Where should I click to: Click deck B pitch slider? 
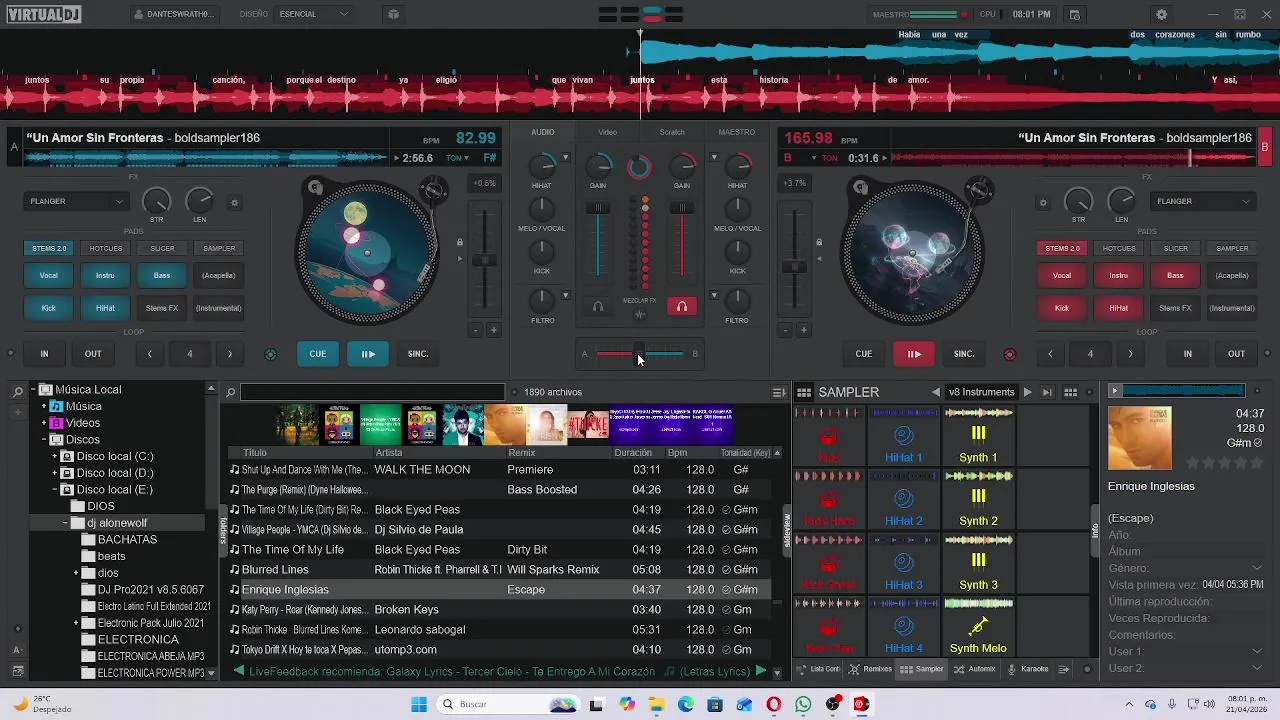click(795, 266)
